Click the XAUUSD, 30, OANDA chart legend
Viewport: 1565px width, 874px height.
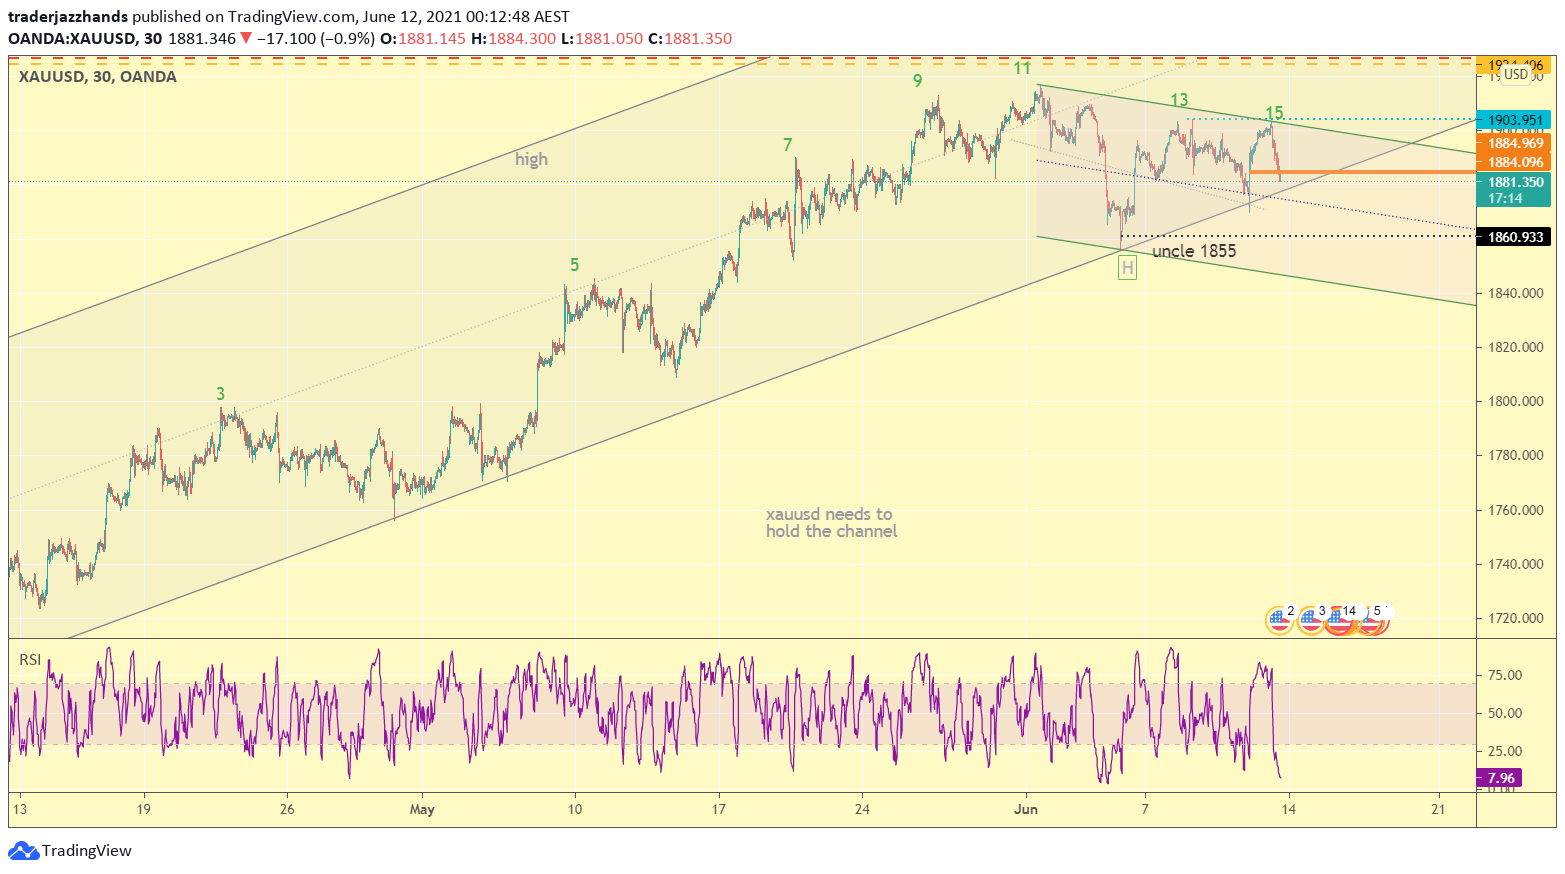click(x=98, y=77)
